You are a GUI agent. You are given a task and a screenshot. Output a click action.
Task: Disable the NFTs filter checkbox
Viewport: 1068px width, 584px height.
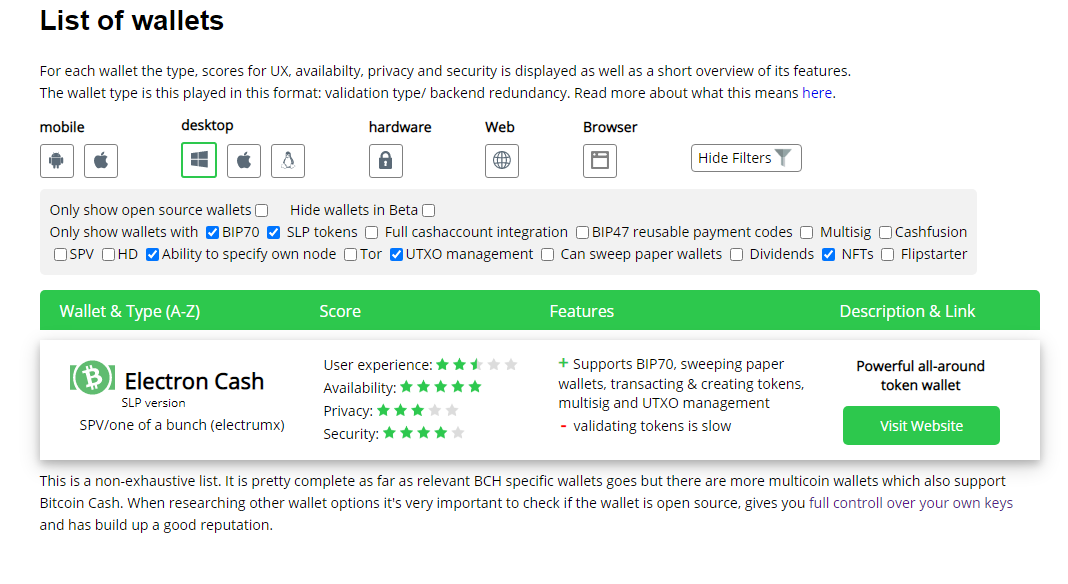[828, 254]
